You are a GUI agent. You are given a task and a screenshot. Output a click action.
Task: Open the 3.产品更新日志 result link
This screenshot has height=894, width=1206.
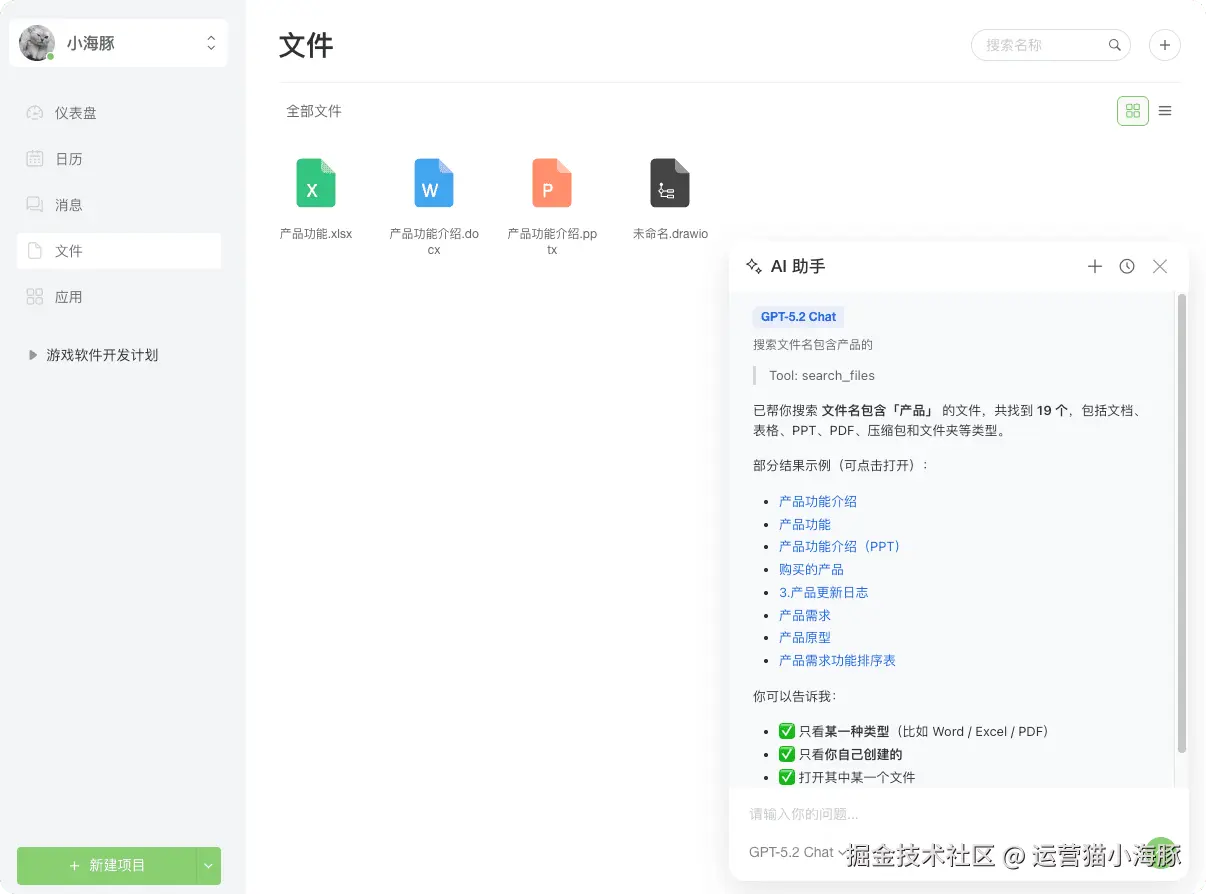pyautogui.click(x=824, y=592)
